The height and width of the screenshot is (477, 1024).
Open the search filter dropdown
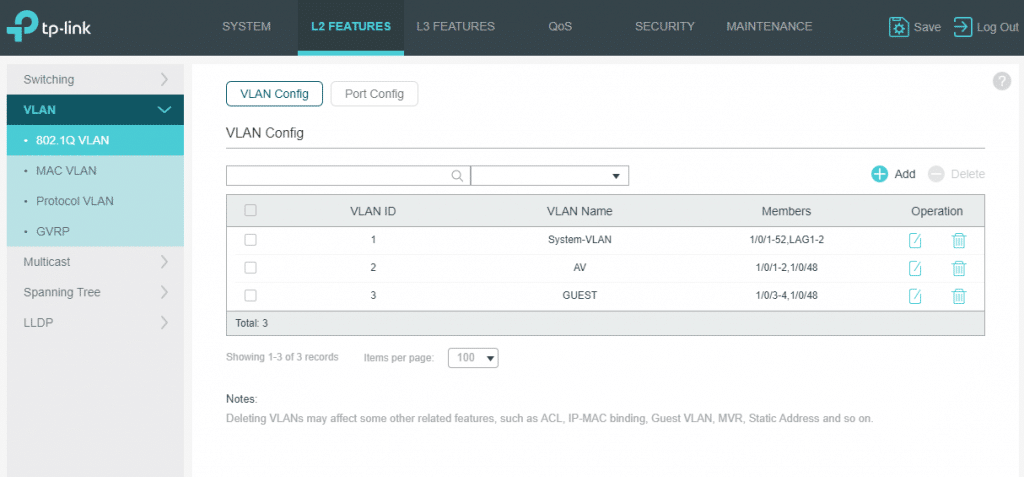point(549,176)
